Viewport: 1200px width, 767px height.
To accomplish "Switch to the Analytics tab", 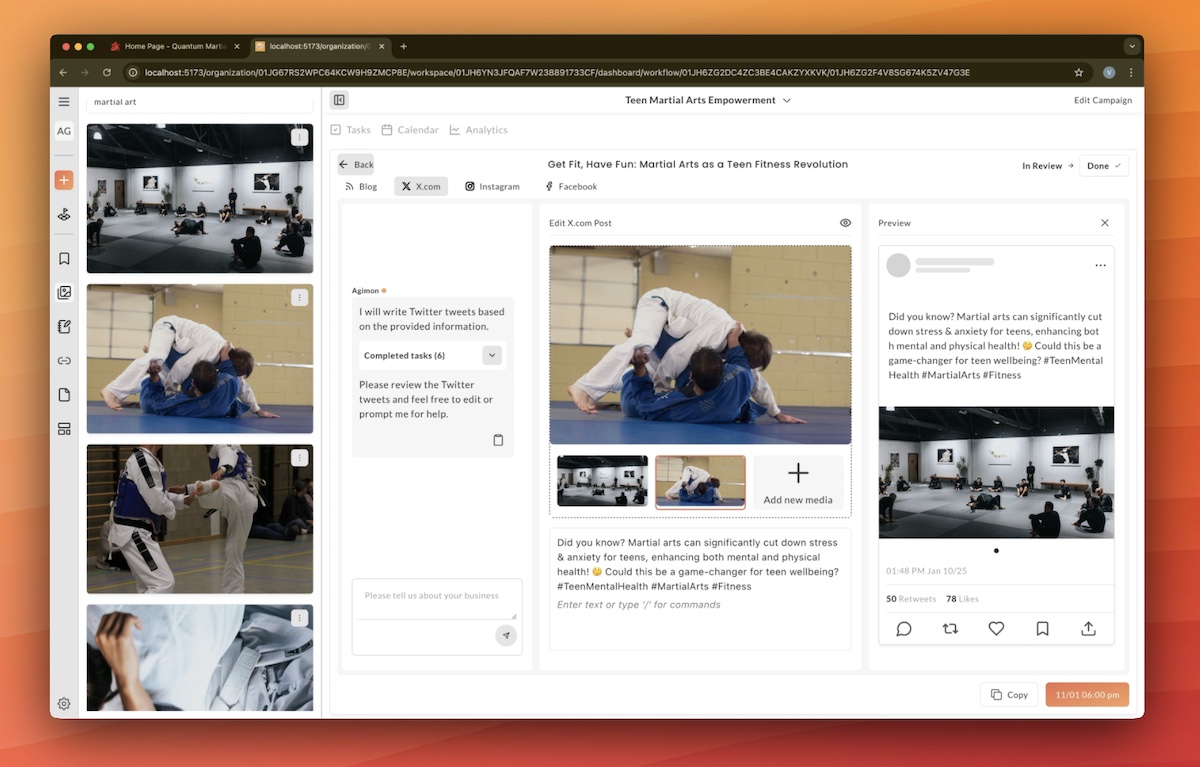I will [x=478, y=130].
